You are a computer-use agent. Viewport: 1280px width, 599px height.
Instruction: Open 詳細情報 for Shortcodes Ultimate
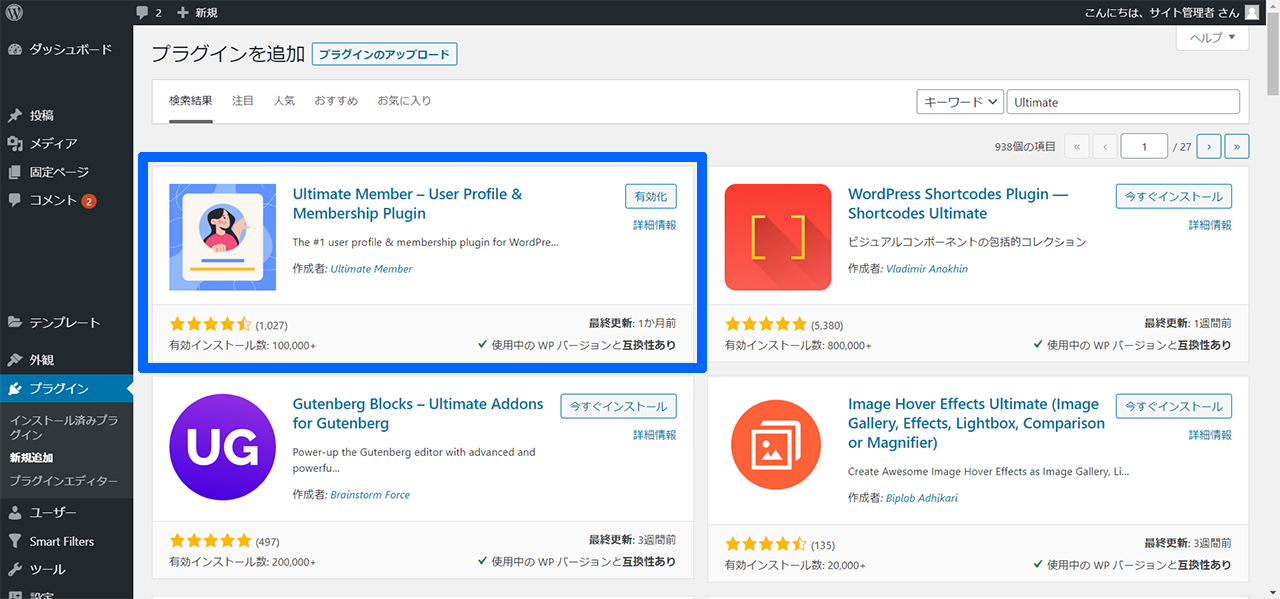coord(1210,225)
